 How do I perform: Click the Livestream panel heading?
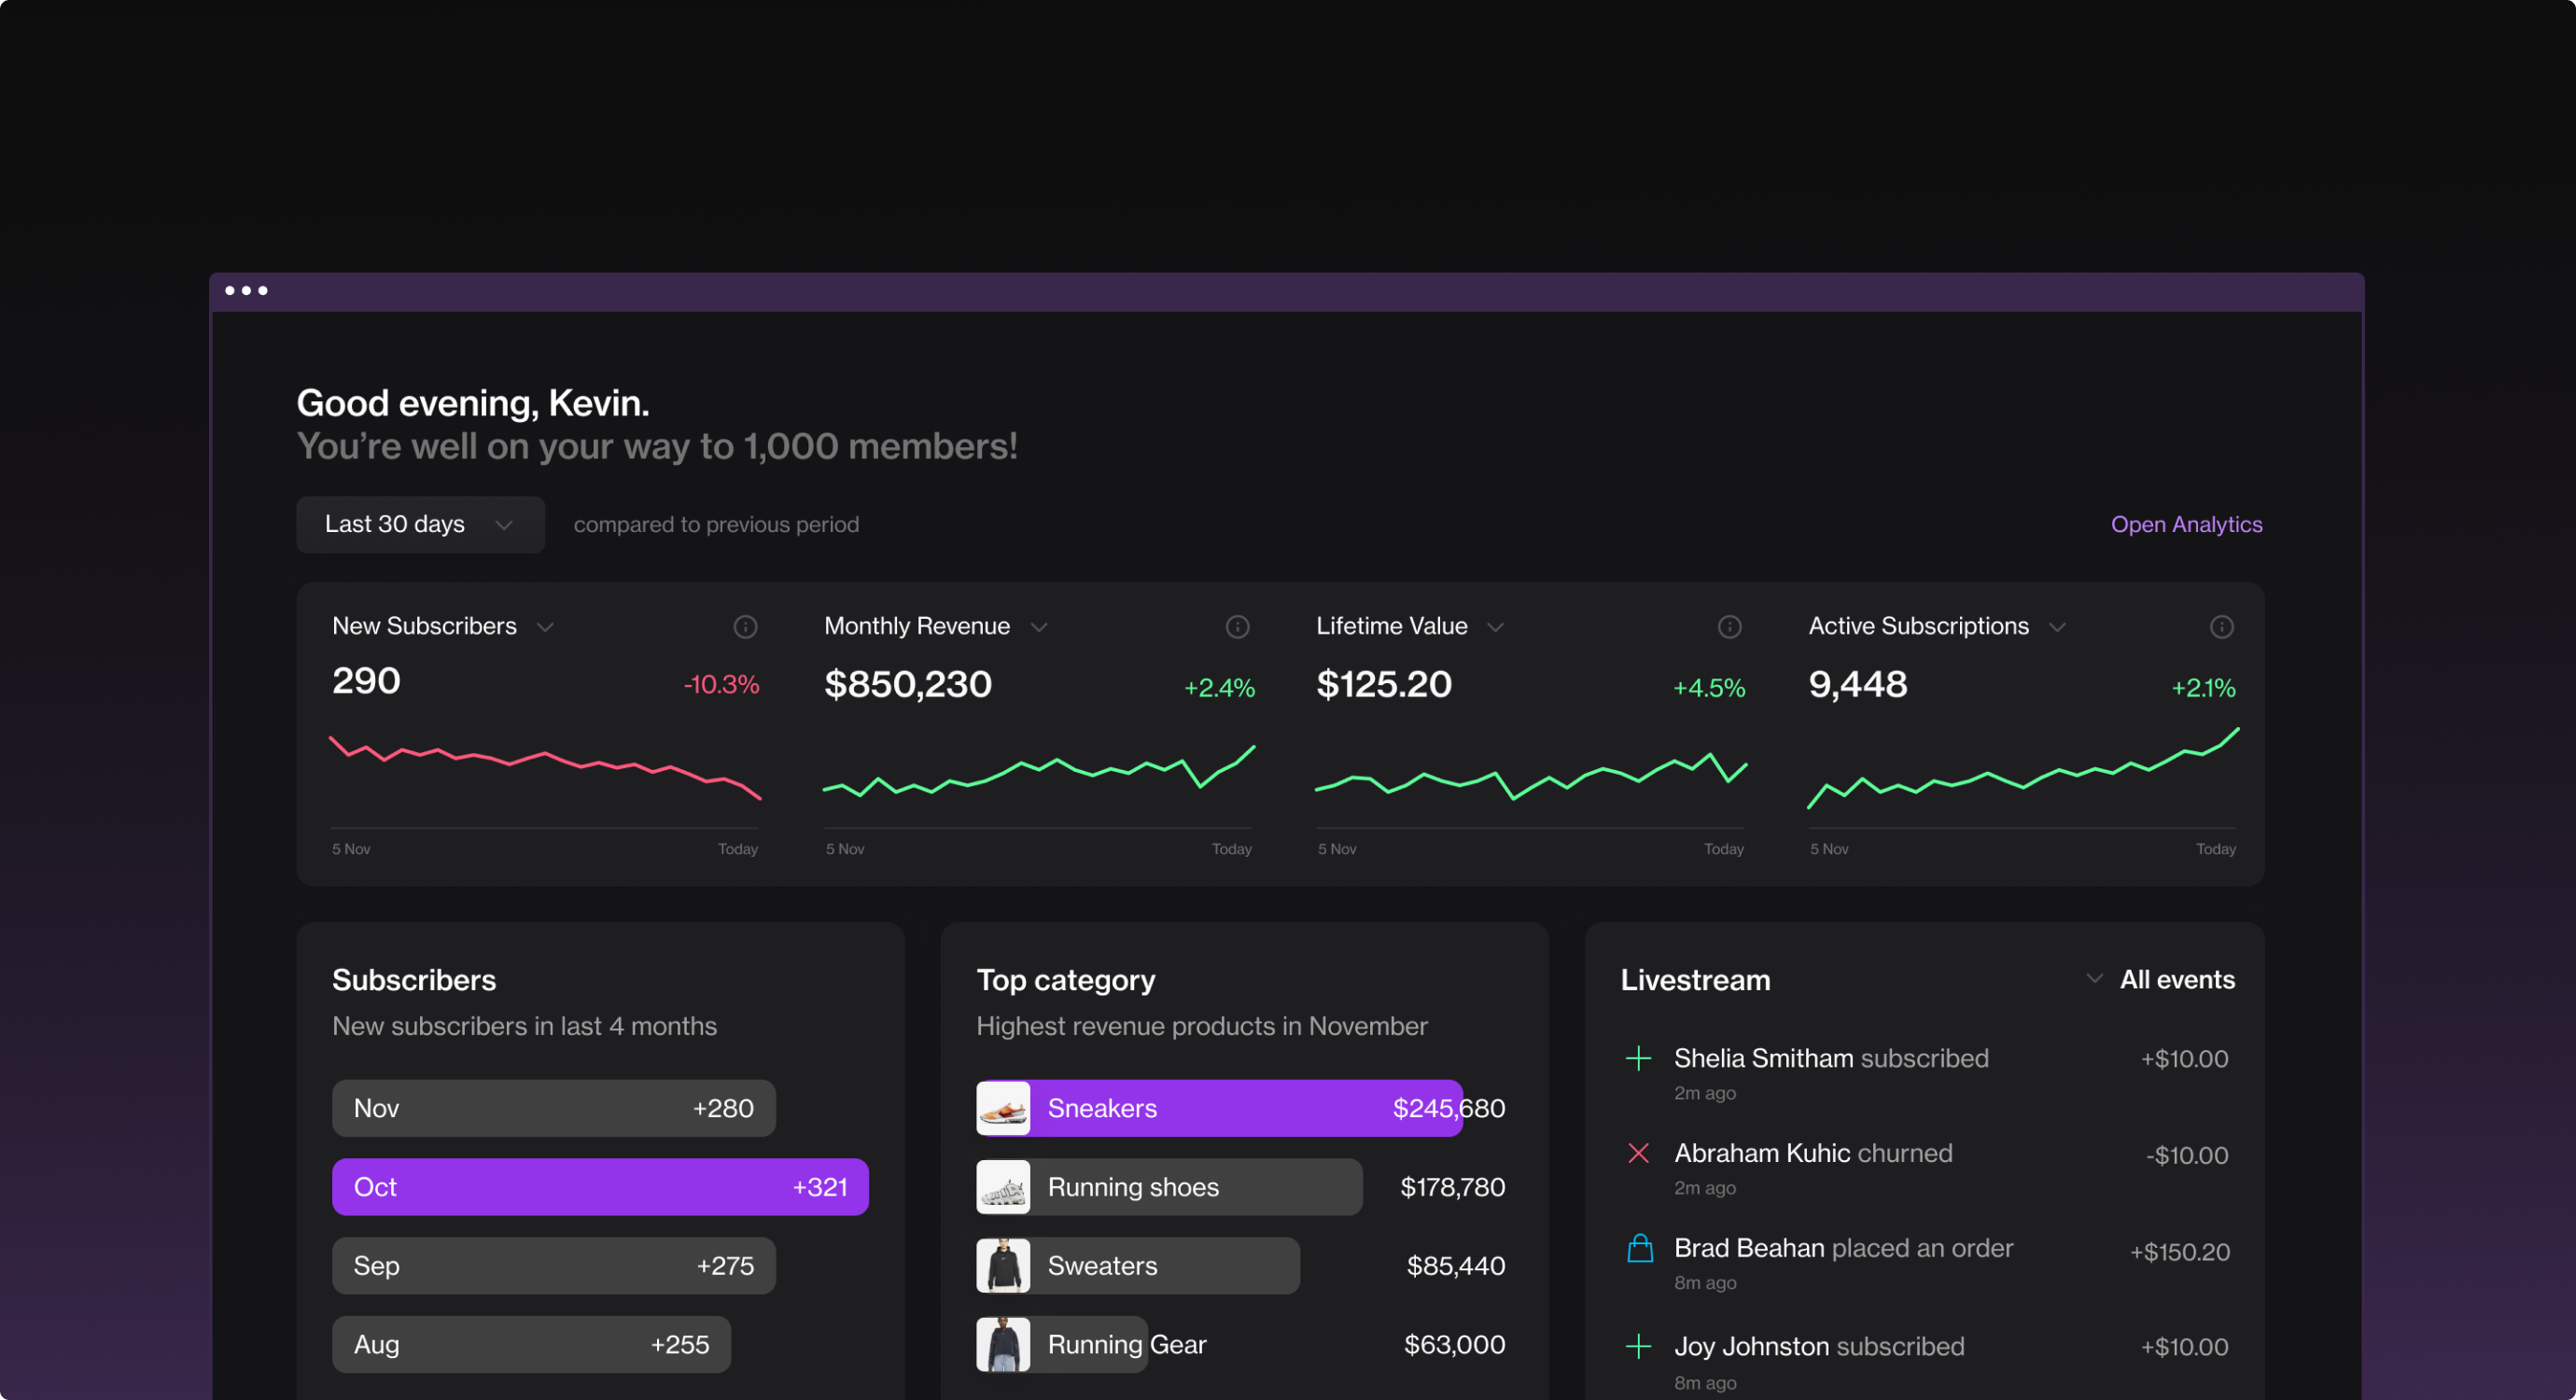pos(1695,979)
